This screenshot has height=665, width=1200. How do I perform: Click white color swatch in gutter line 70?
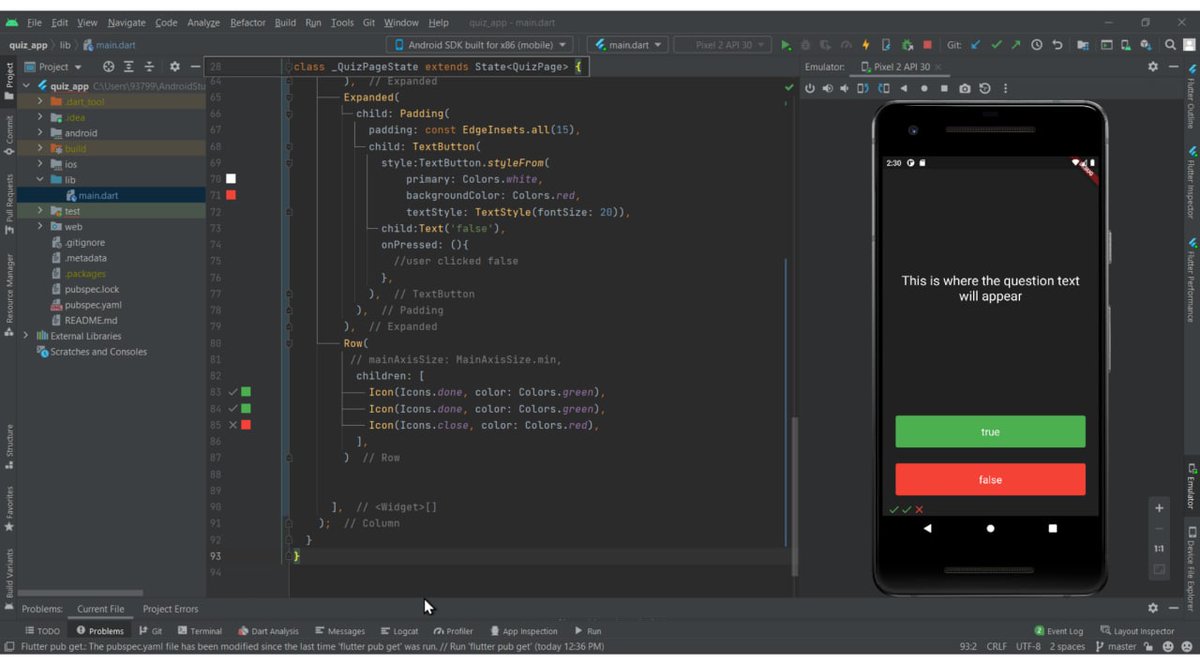pos(231,178)
